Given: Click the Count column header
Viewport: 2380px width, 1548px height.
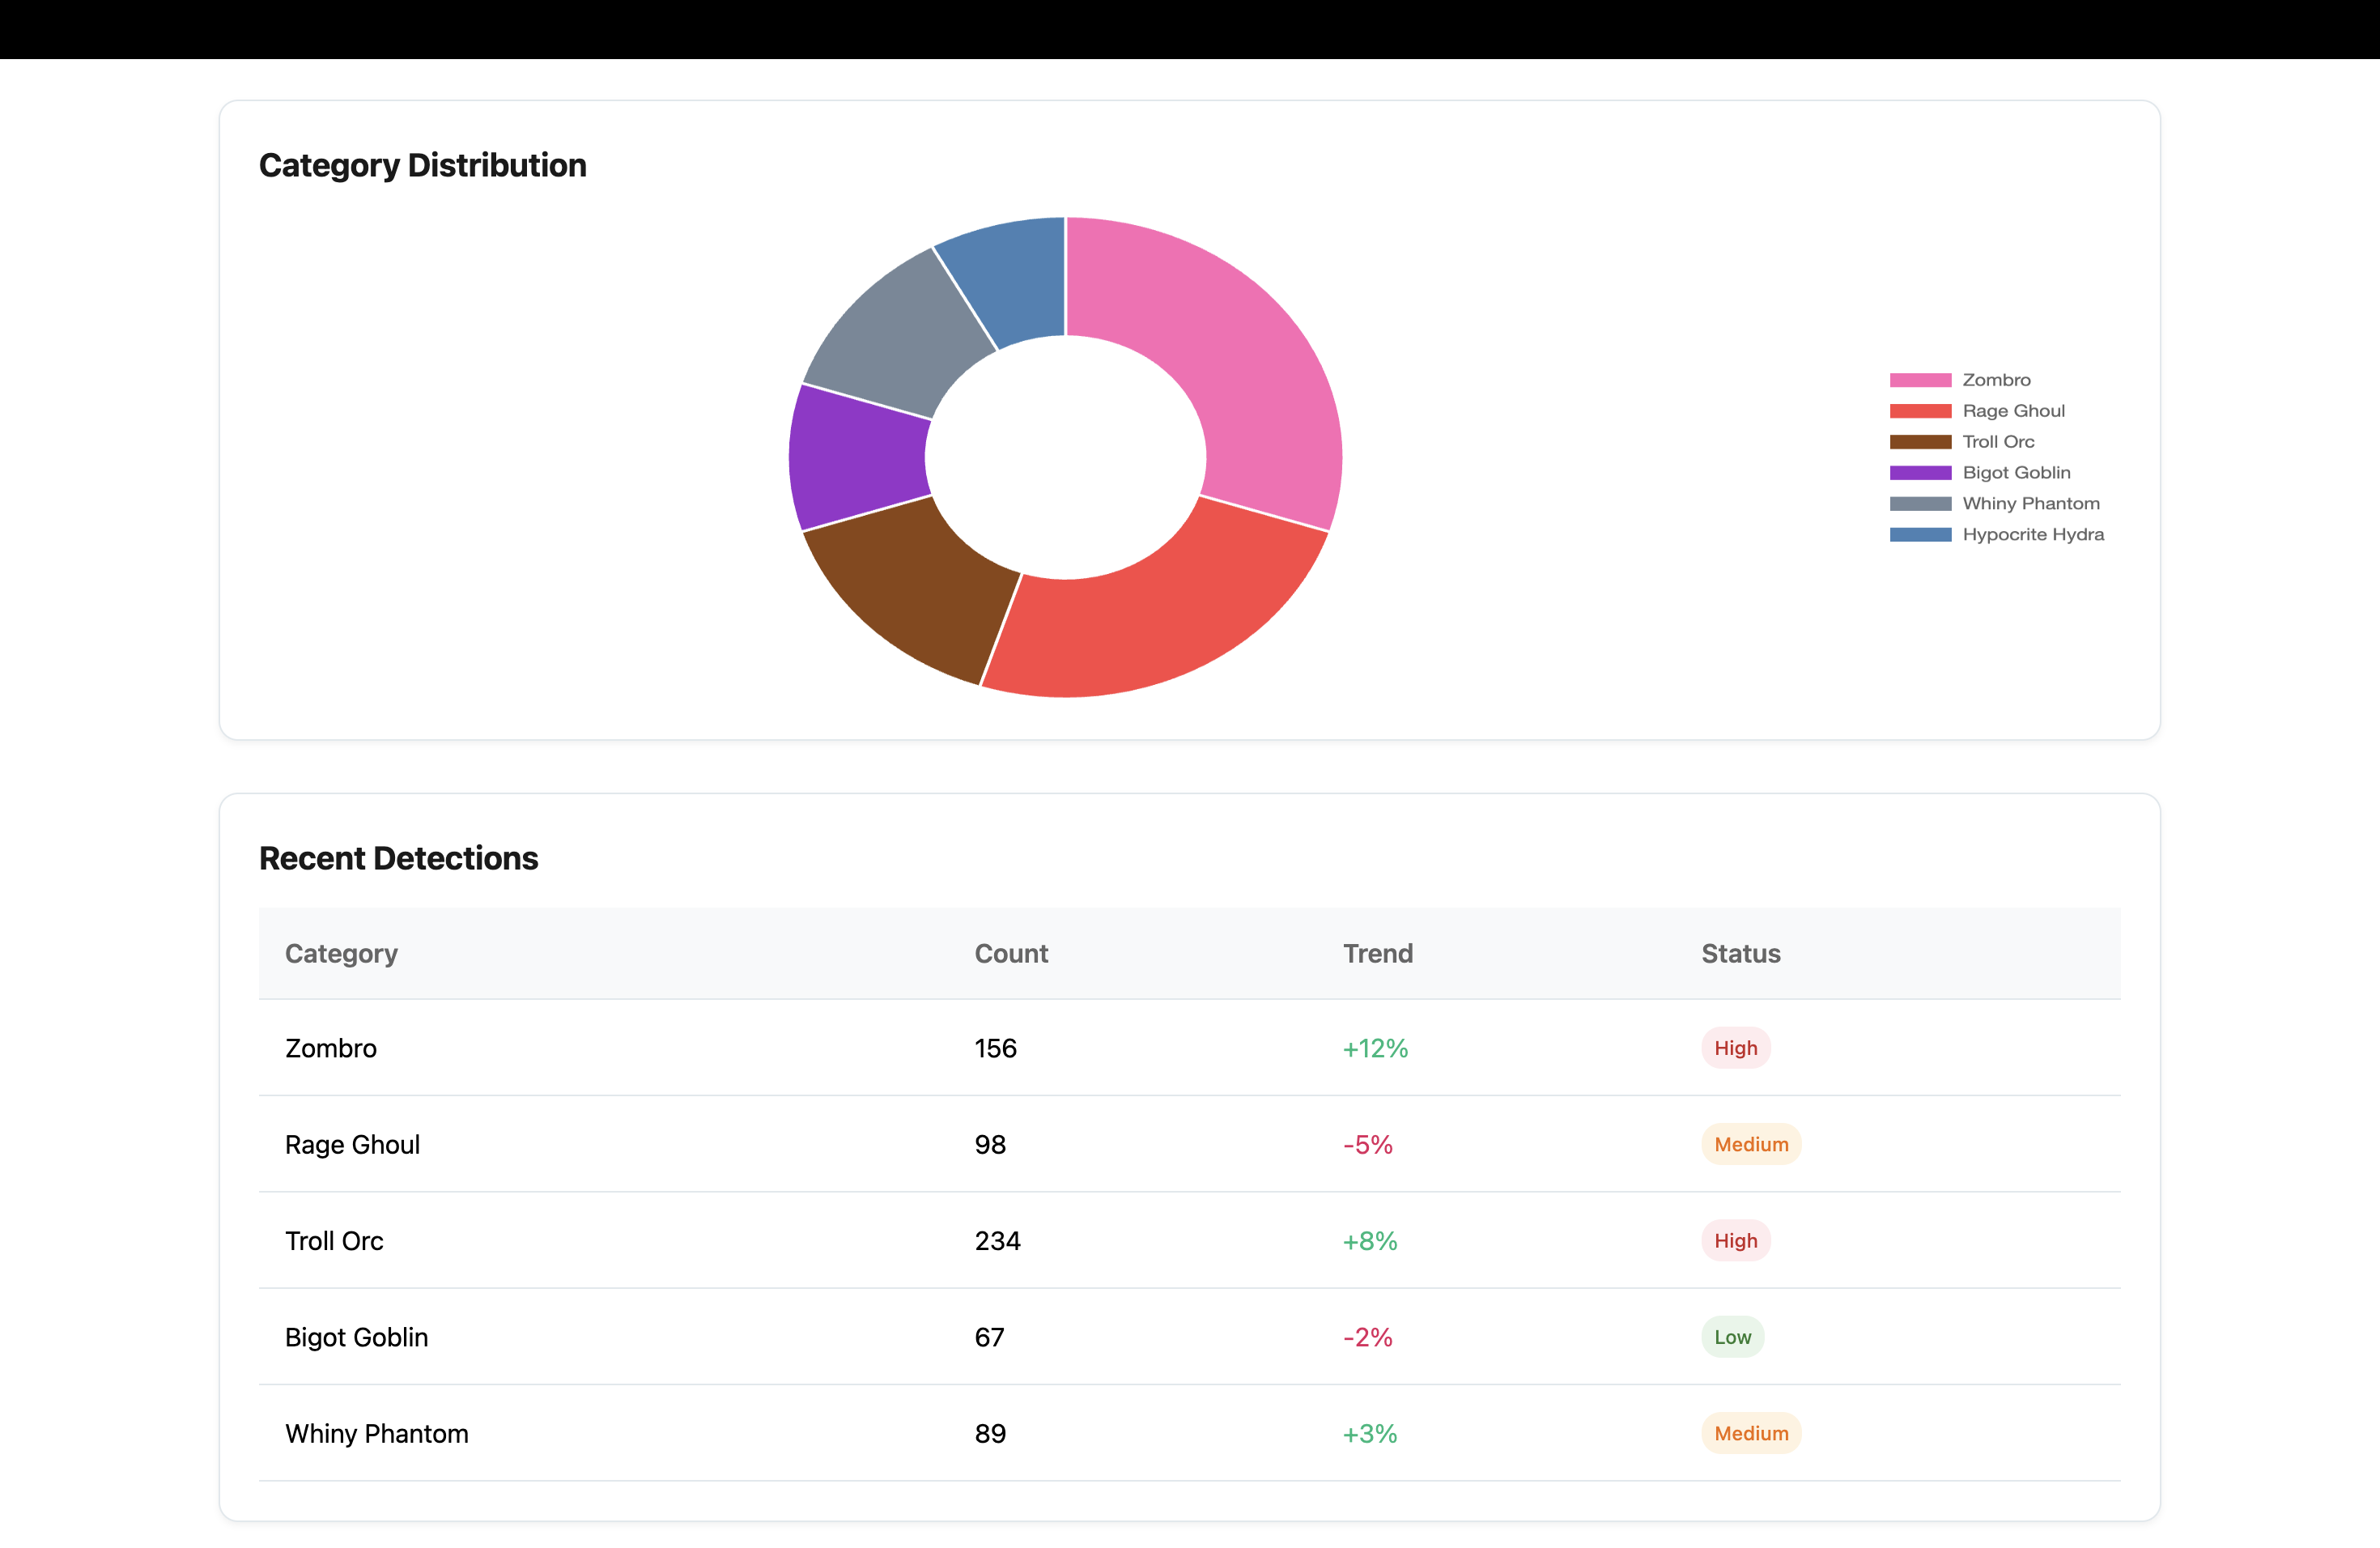Looking at the screenshot, I should (x=1011, y=954).
